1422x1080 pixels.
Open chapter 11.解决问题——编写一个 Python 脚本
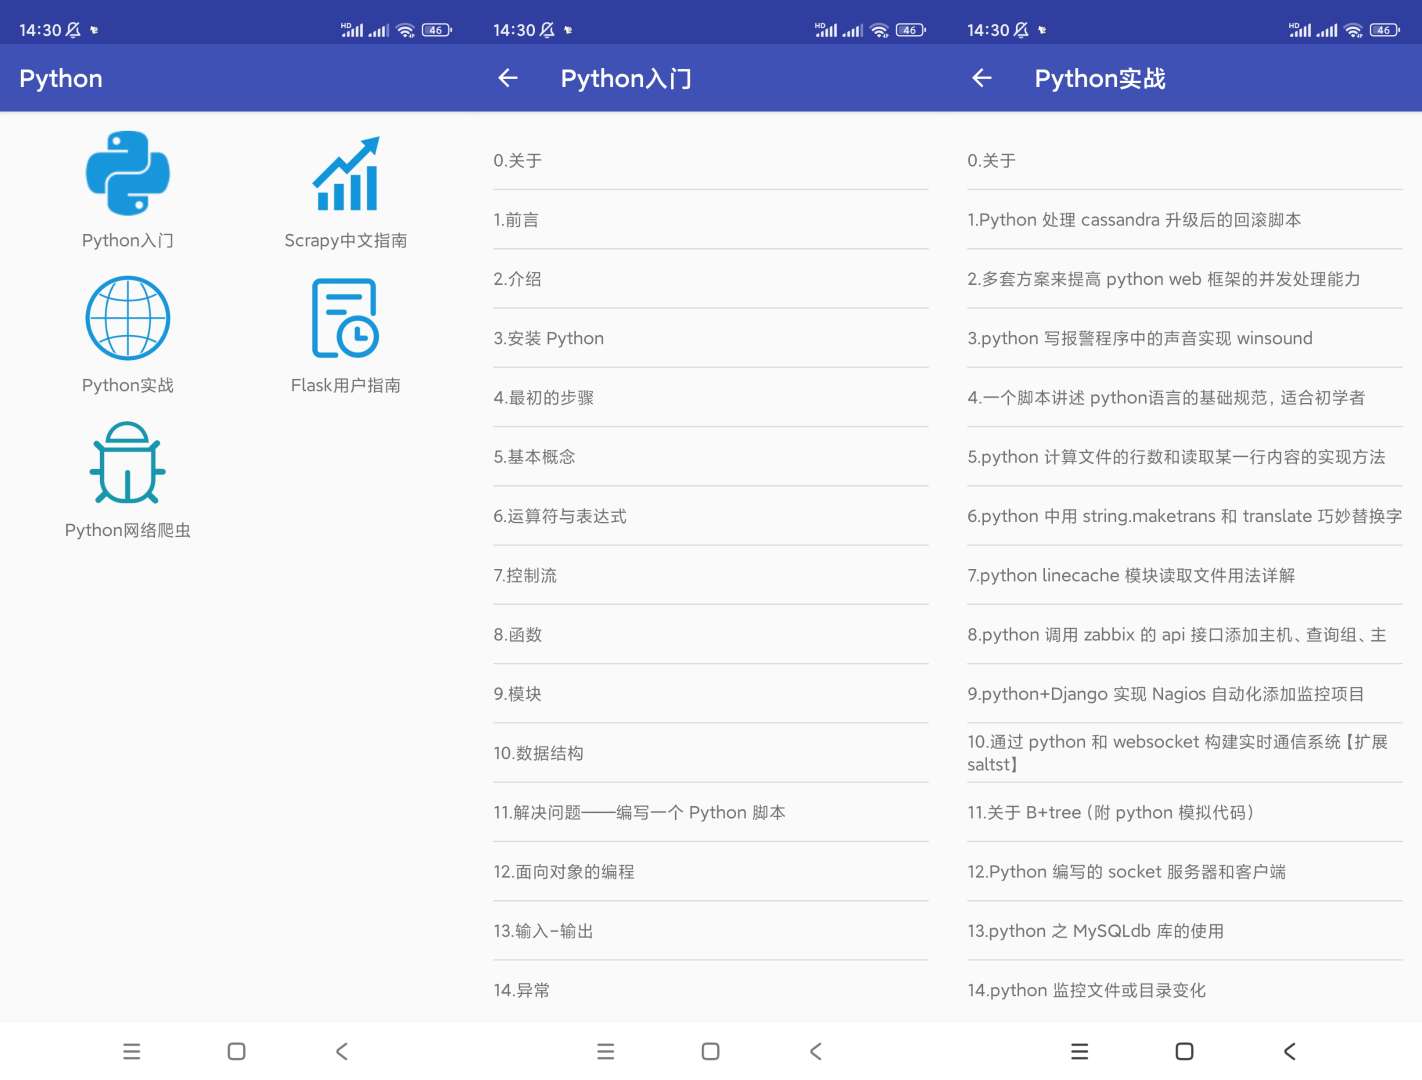coord(711,812)
